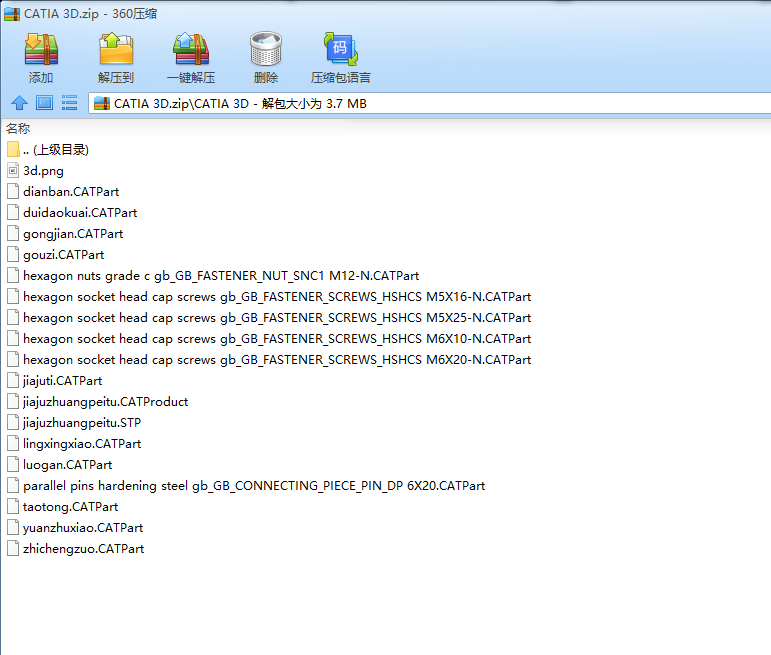Click the jiajuzhuangpeitu.STP file icon

pos(13,423)
